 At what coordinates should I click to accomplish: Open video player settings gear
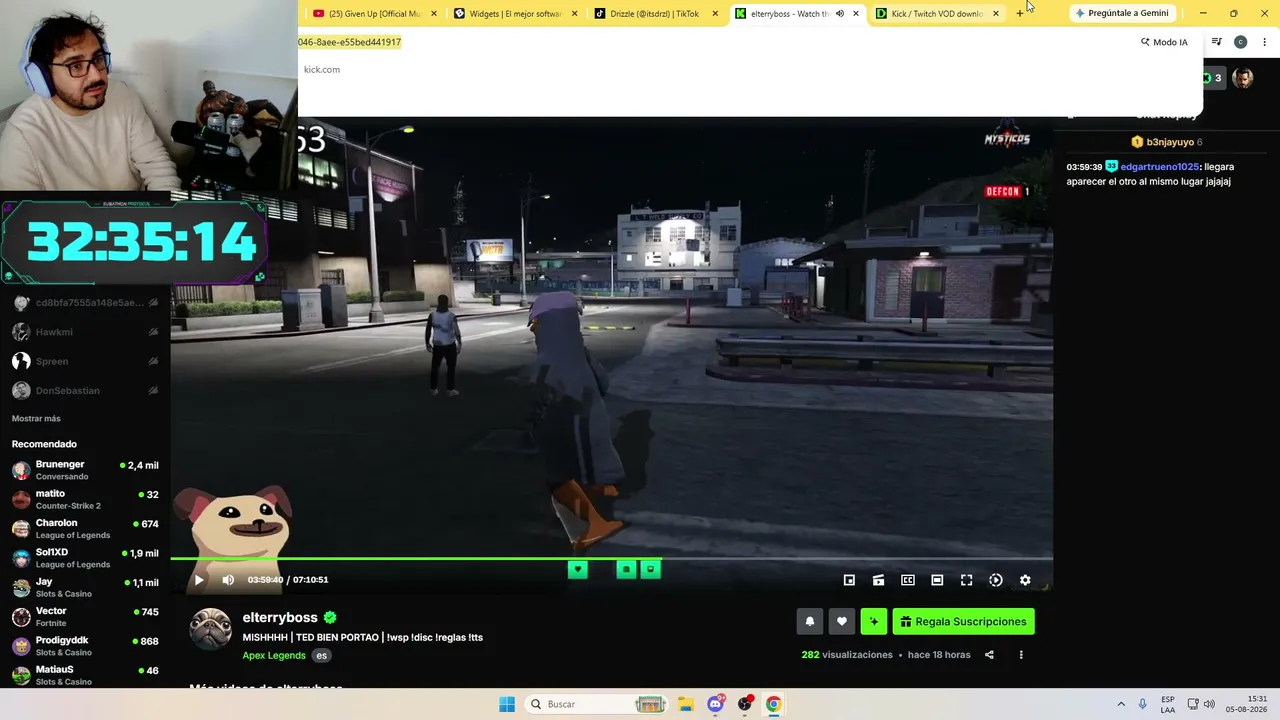(1025, 580)
